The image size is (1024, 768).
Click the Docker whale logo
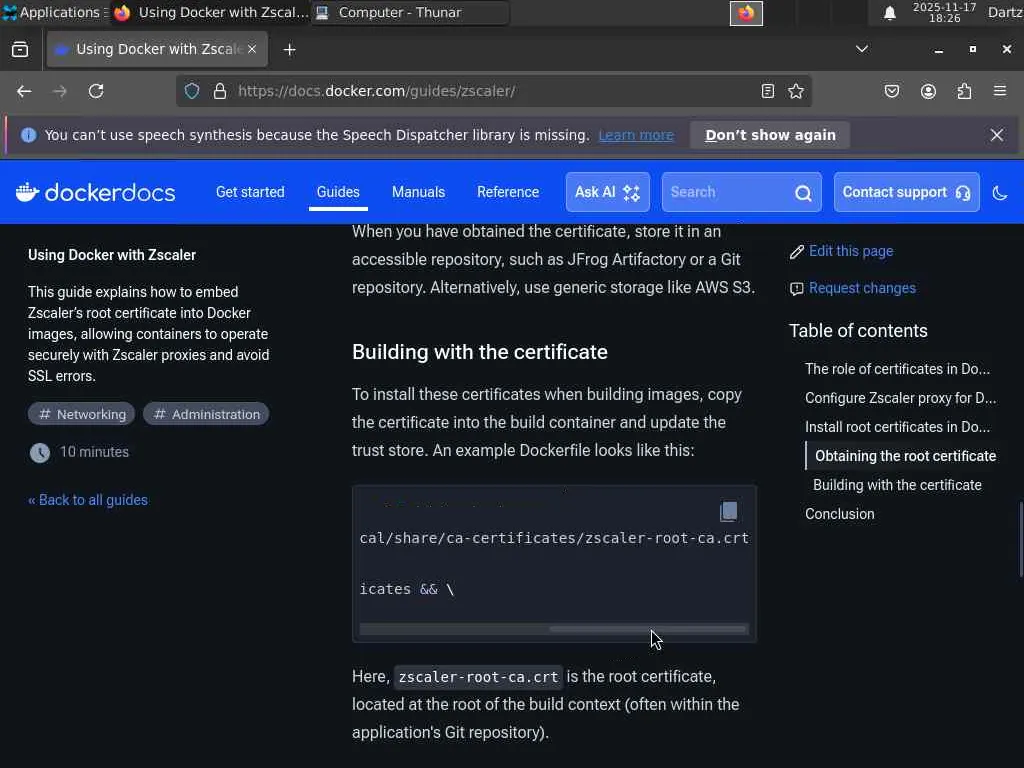click(x=27, y=192)
